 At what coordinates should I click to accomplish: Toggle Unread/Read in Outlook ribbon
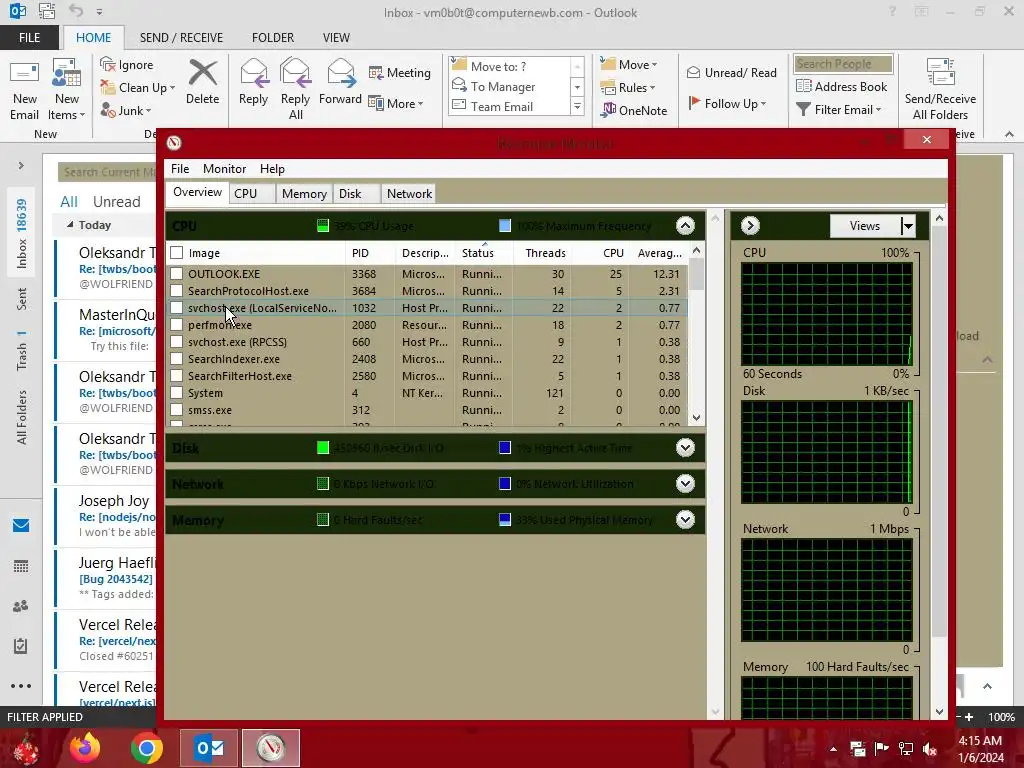(x=731, y=72)
